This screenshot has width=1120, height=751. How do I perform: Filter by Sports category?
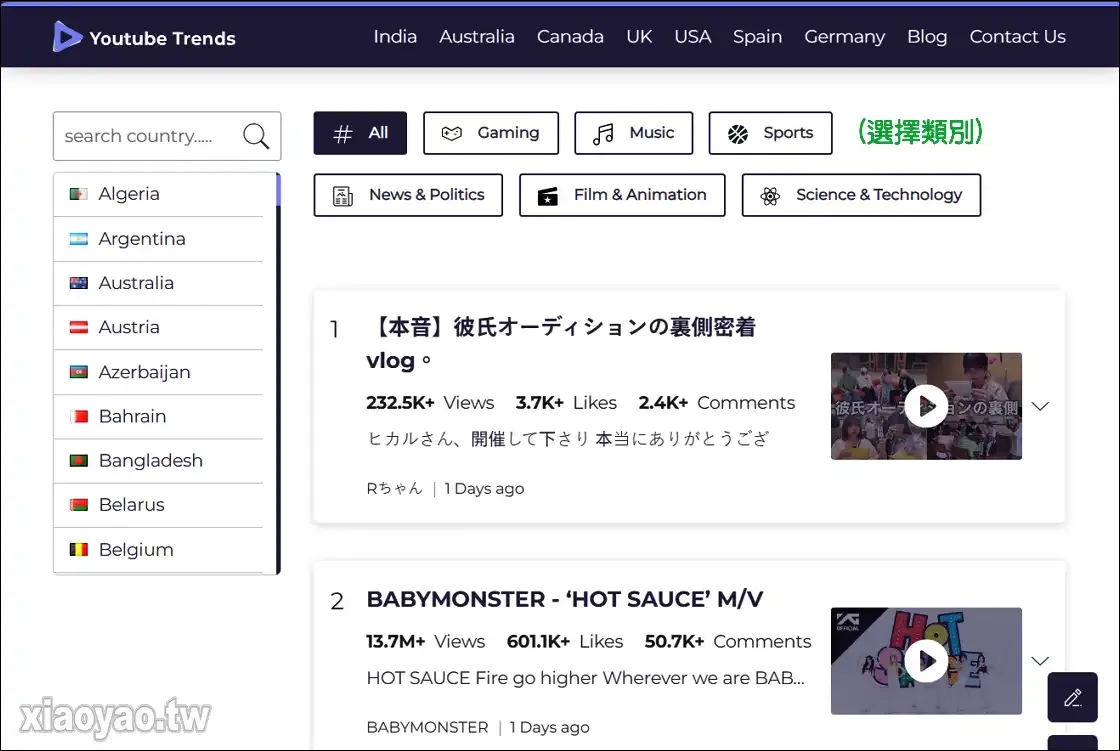tap(770, 133)
